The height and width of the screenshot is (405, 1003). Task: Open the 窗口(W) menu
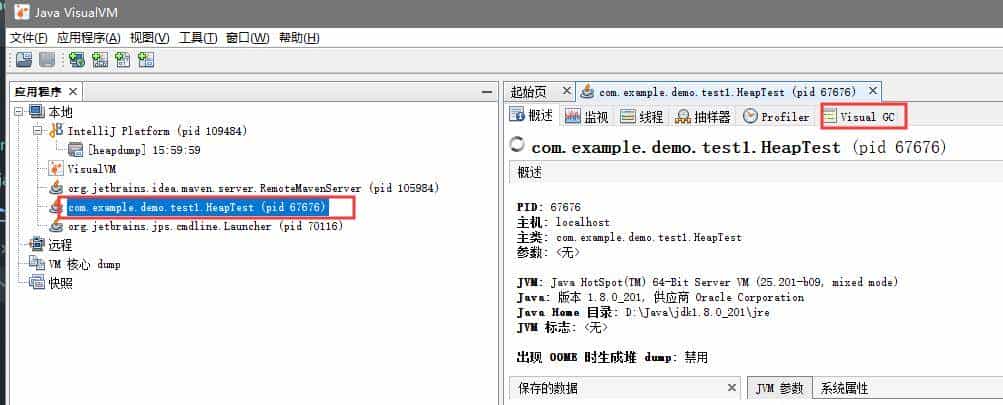tap(248, 38)
